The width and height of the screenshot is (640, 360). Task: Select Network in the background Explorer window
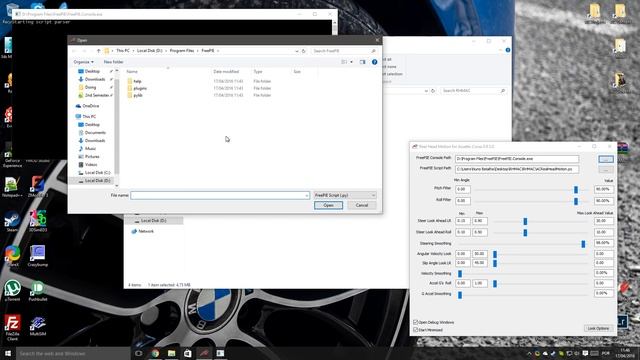pos(142,231)
